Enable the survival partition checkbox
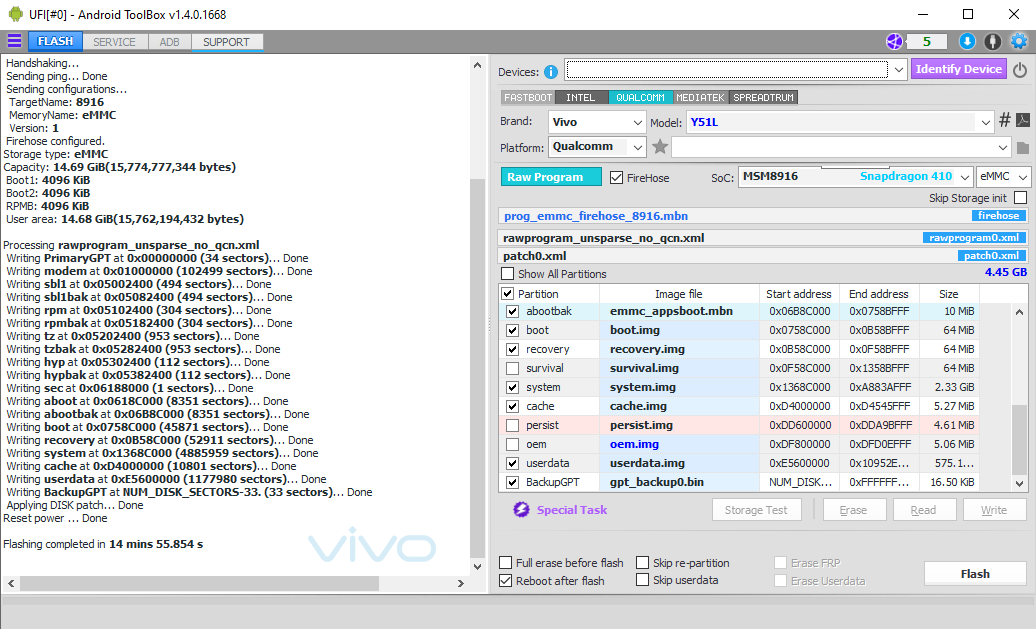The image size is (1036, 629). (x=512, y=368)
